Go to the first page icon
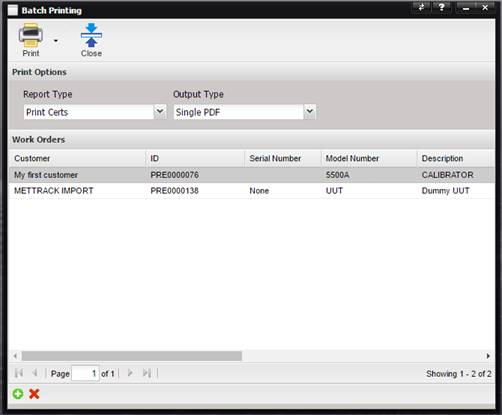The image size is (502, 415). point(19,373)
